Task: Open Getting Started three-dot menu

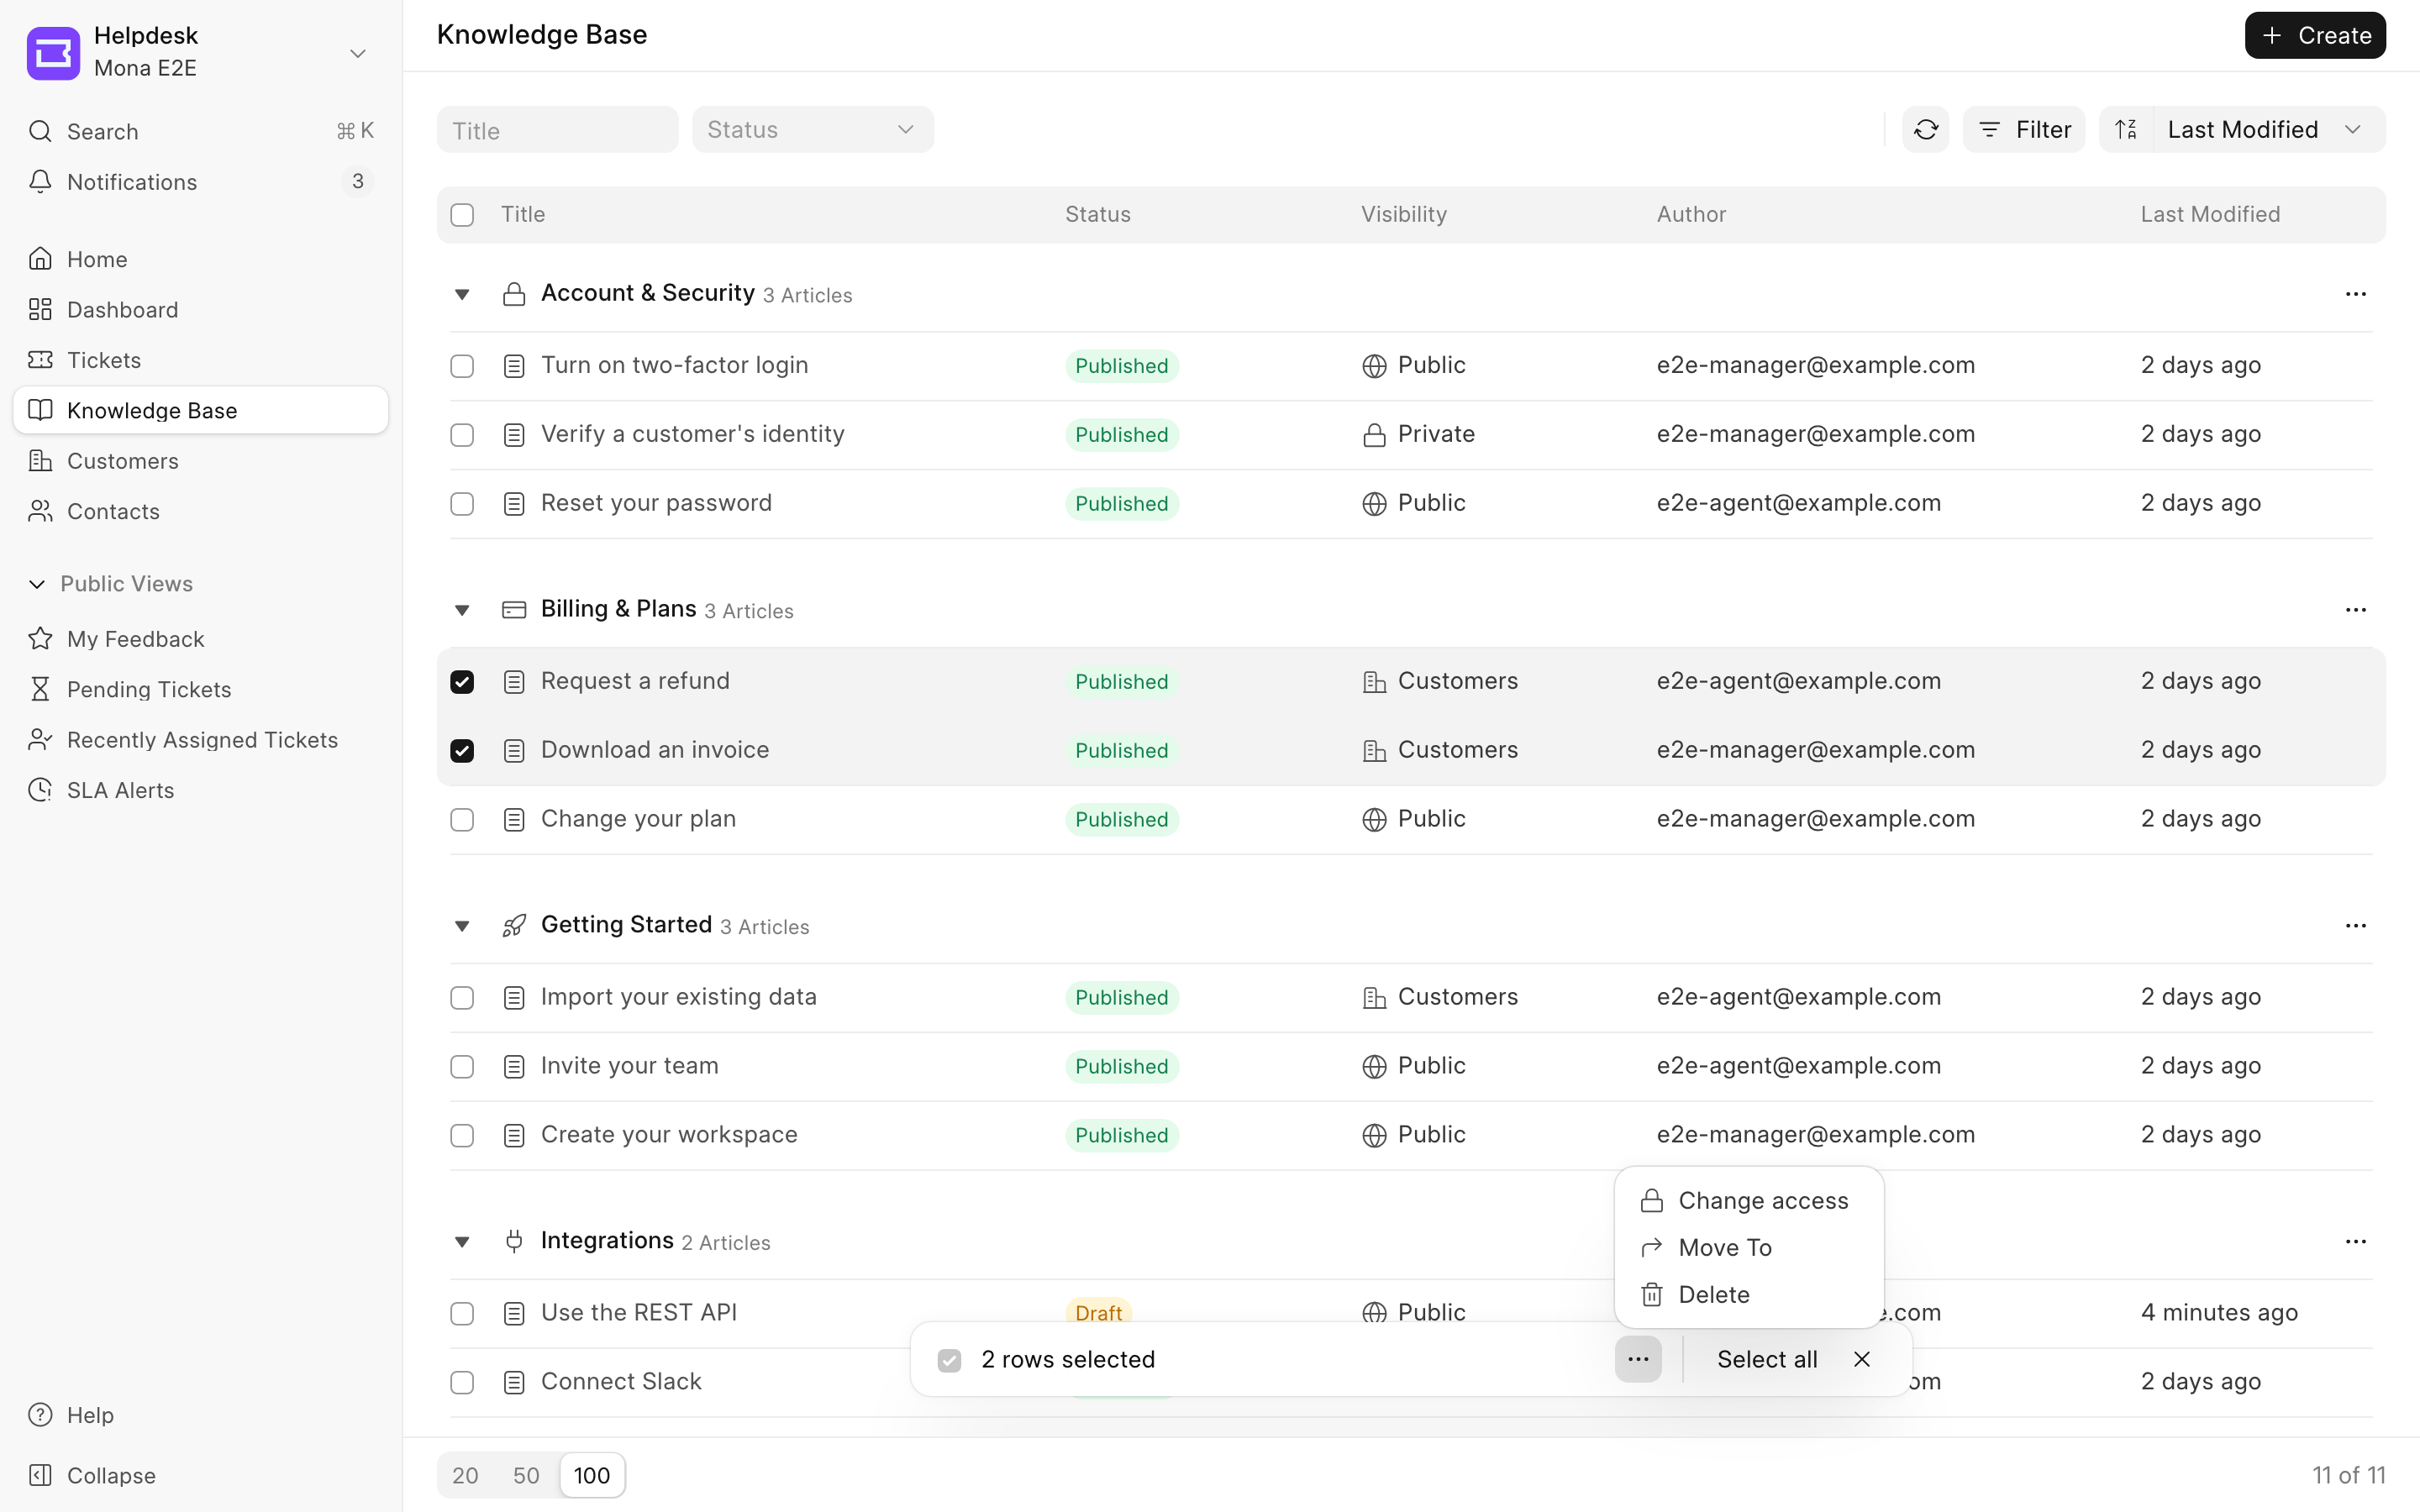Action: 2355,926
